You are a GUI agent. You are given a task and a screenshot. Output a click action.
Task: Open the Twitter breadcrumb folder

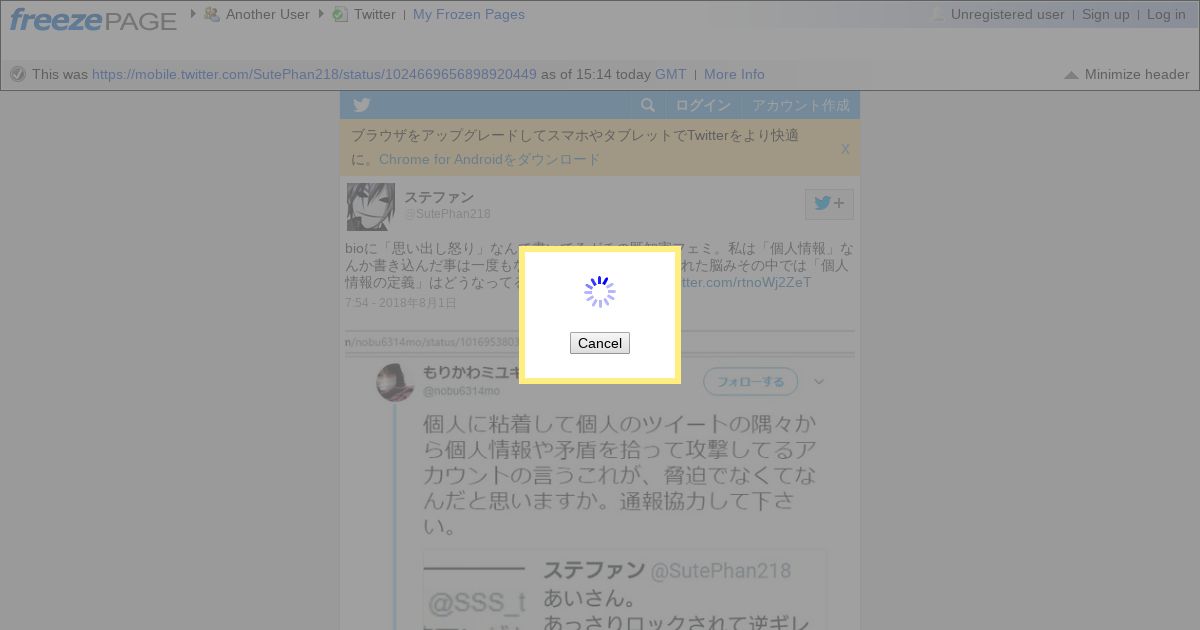coord(375,14)
